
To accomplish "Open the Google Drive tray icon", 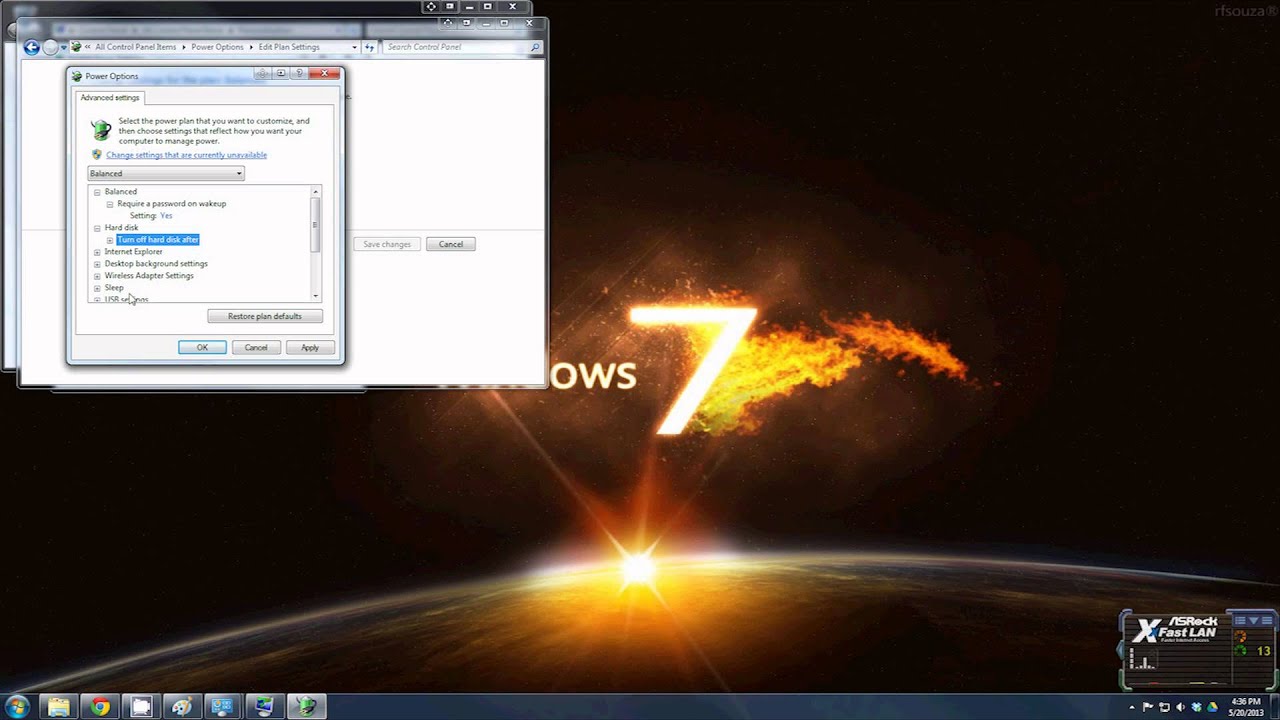I will coord(1212,707).
